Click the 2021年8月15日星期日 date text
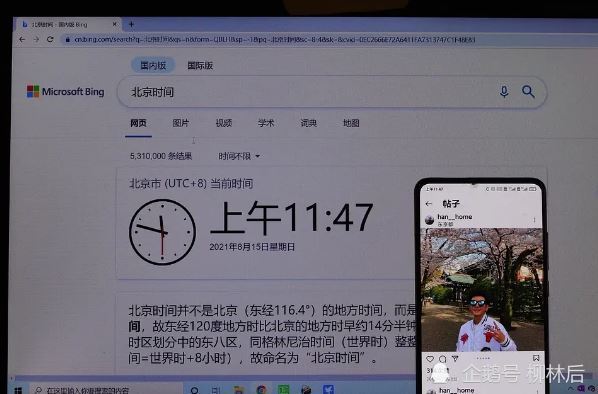The image size is (598, 394). tap(252, 247)
